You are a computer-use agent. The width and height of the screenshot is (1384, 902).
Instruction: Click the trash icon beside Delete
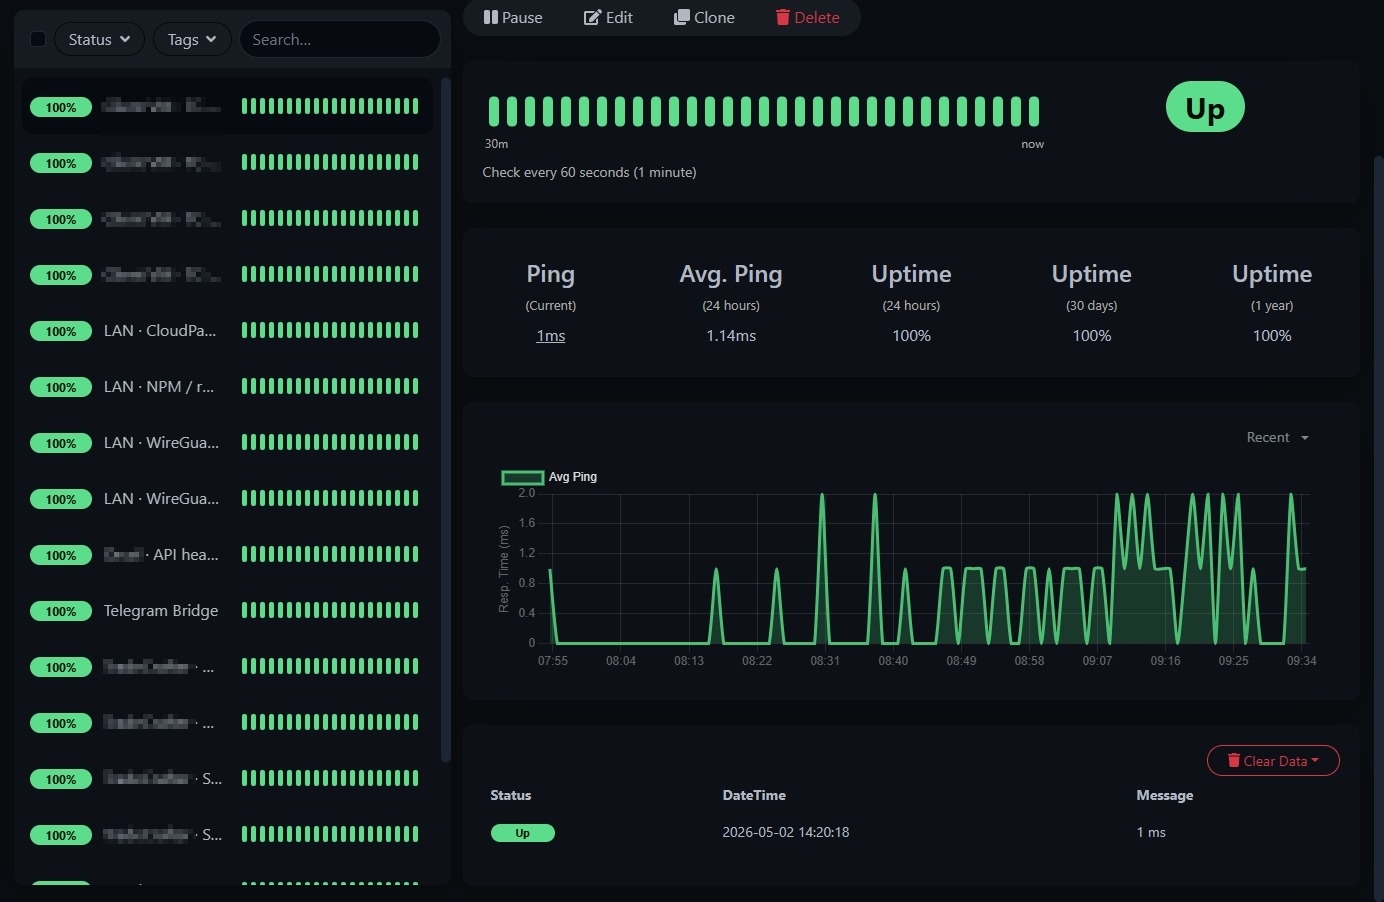[x=783, y=17]
